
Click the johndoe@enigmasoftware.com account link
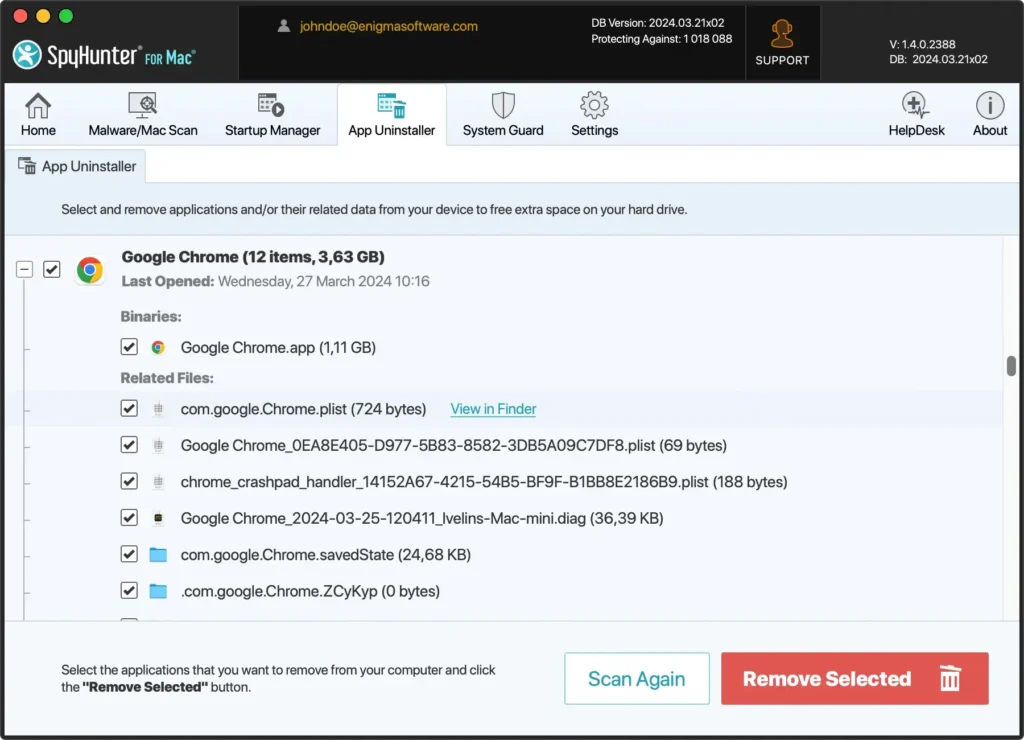pos(389,26)
